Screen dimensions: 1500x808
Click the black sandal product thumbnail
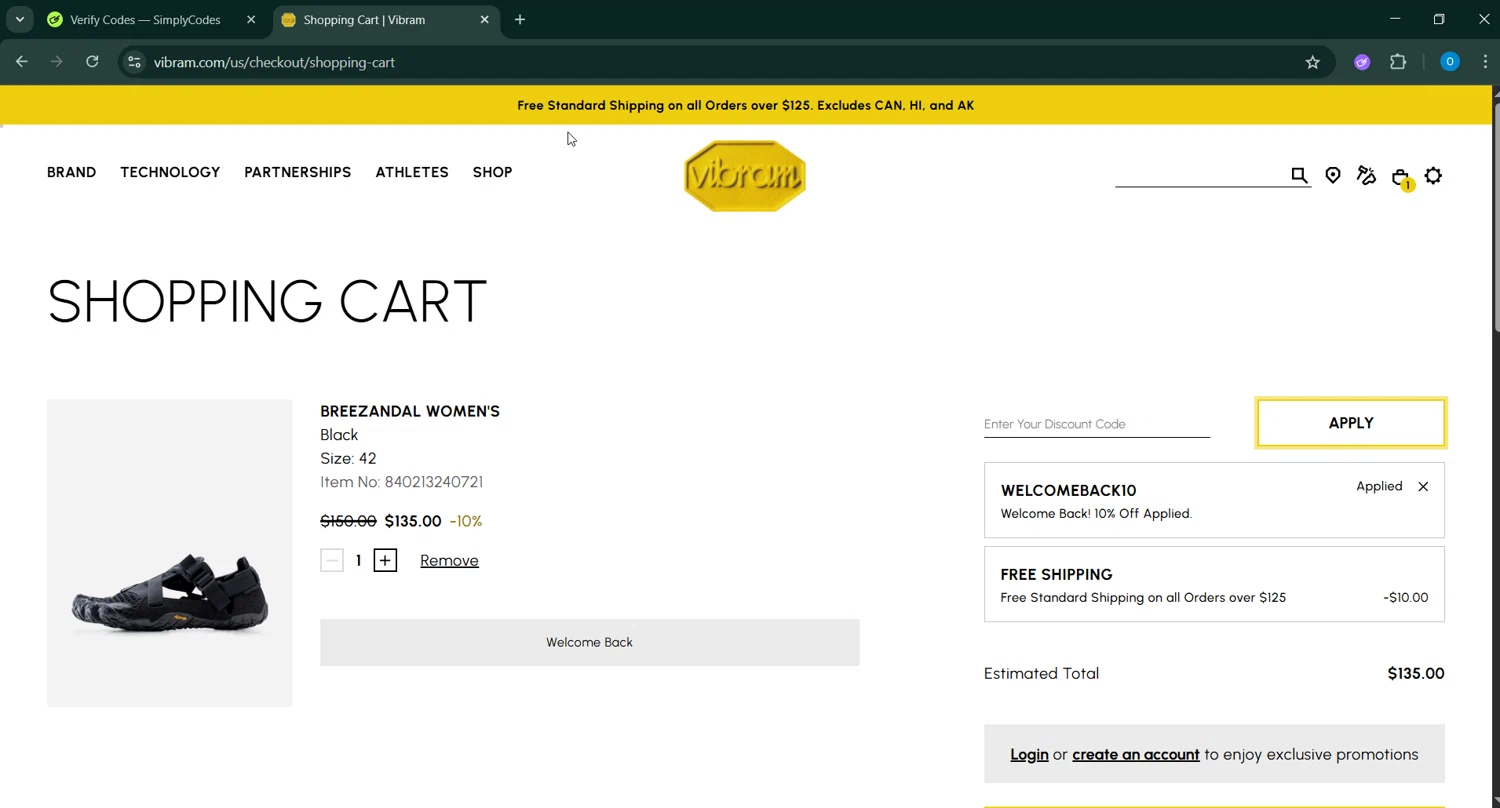pos(170,553)
